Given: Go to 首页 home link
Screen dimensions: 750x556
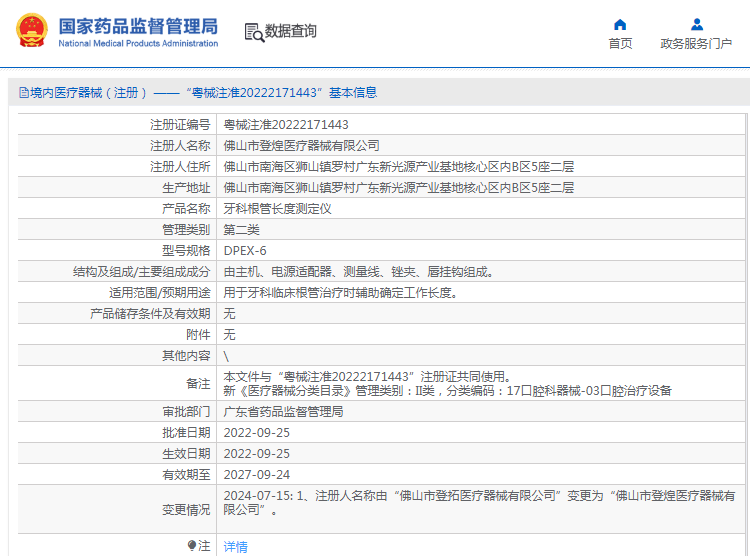Looking at the screenshot, I should [620, 44].
